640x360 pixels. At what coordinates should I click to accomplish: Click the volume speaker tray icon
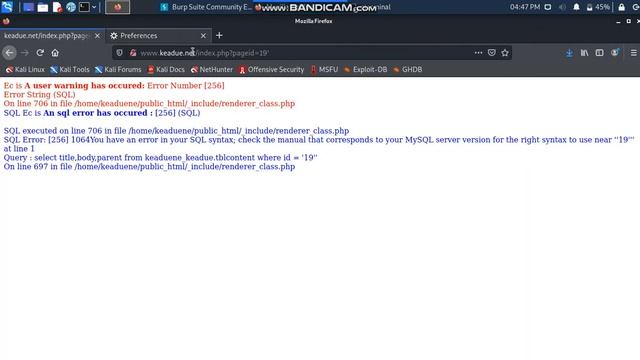click(562, 7)
